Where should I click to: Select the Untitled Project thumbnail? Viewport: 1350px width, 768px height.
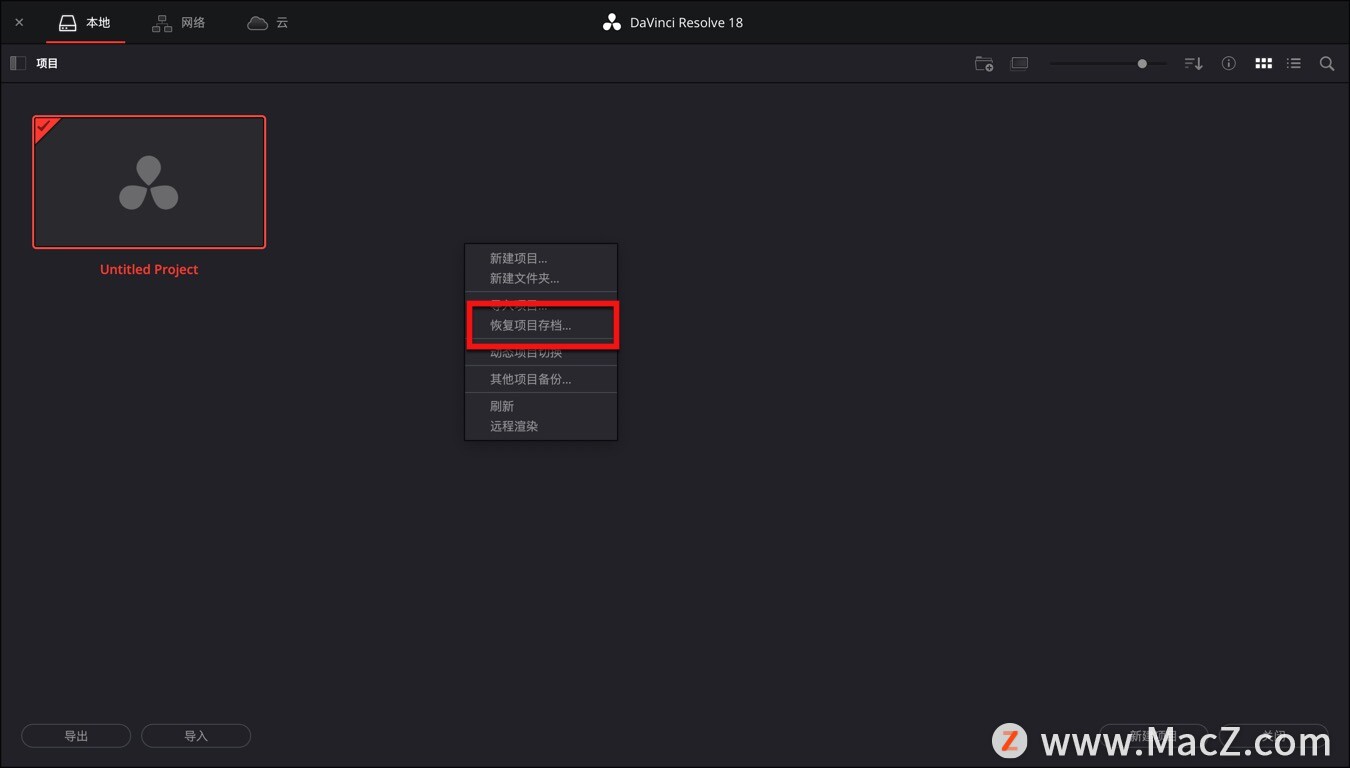pos(149,182)
